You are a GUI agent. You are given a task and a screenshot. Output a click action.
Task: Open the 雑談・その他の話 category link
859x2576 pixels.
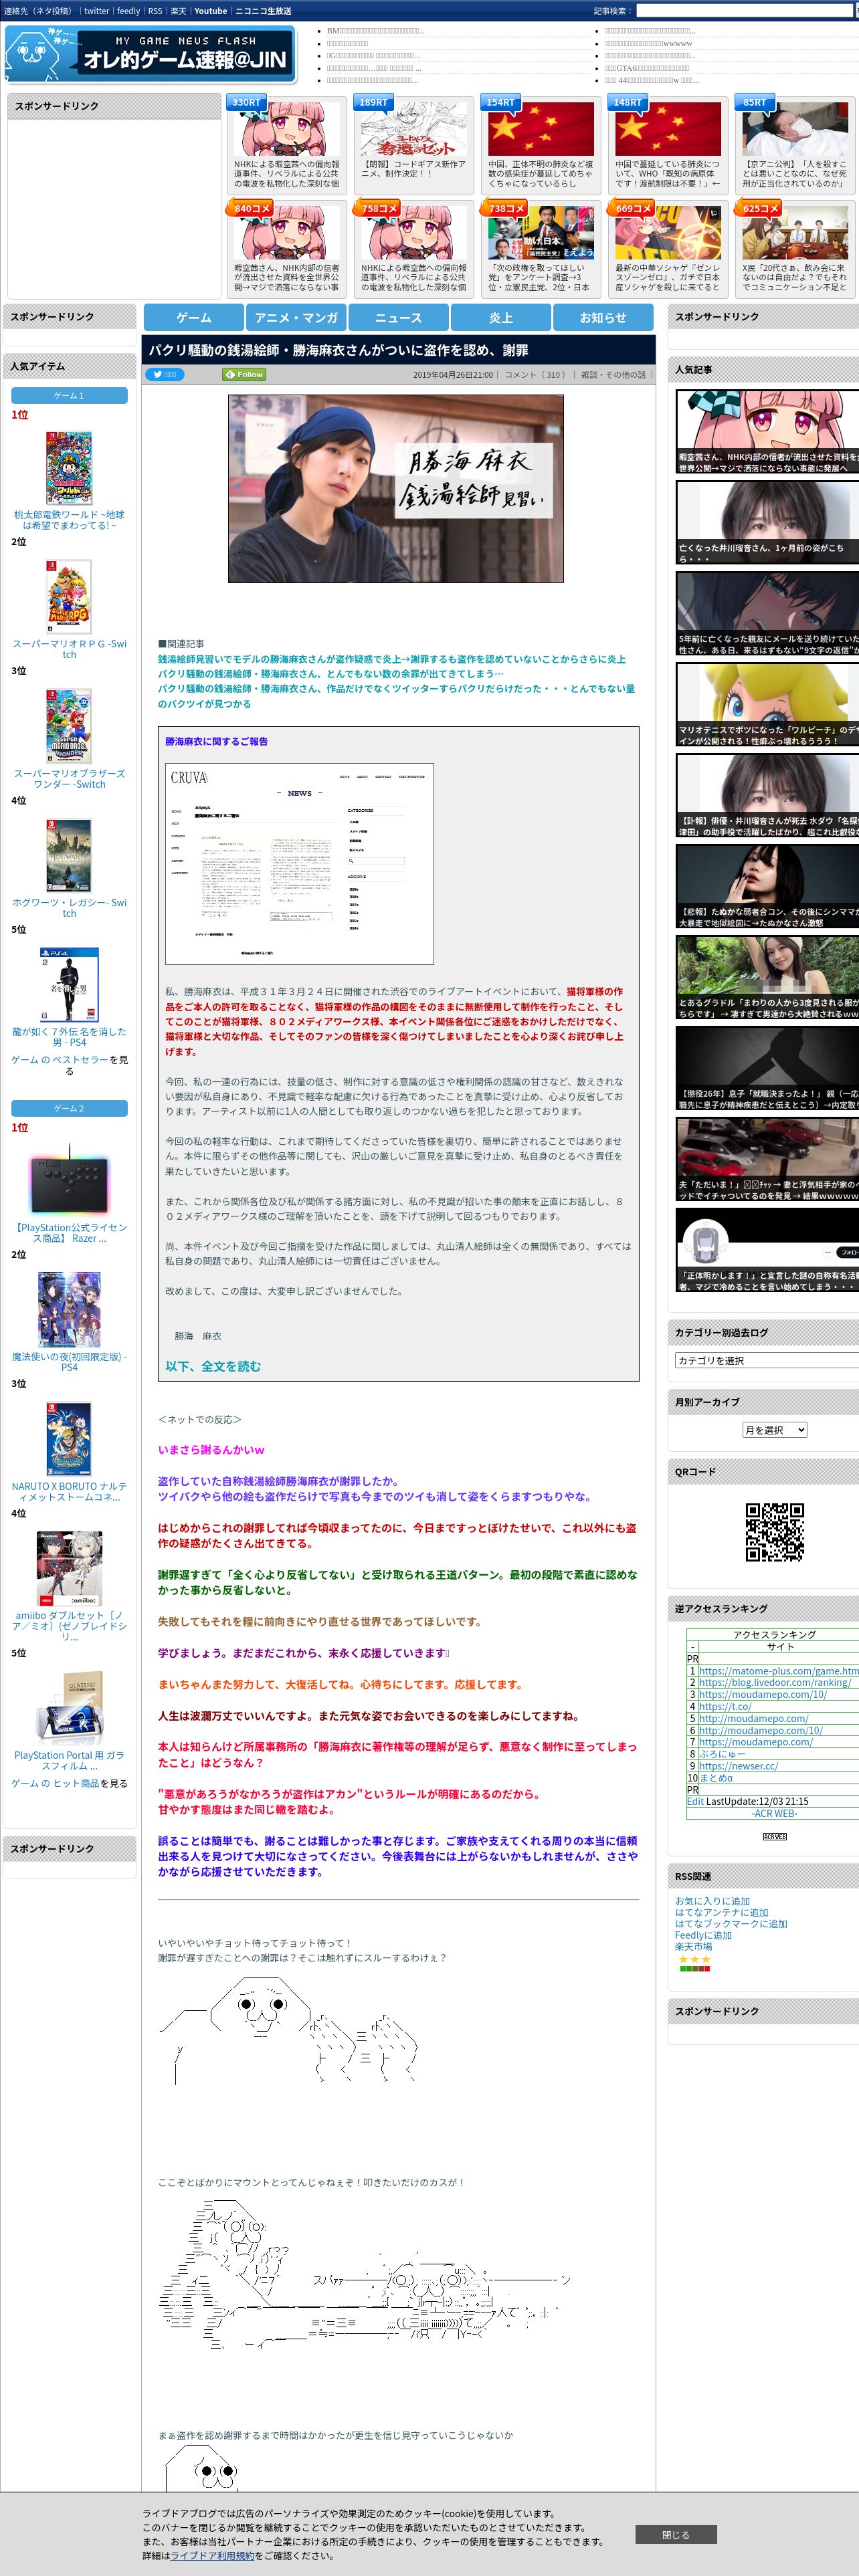click(614, 375)
